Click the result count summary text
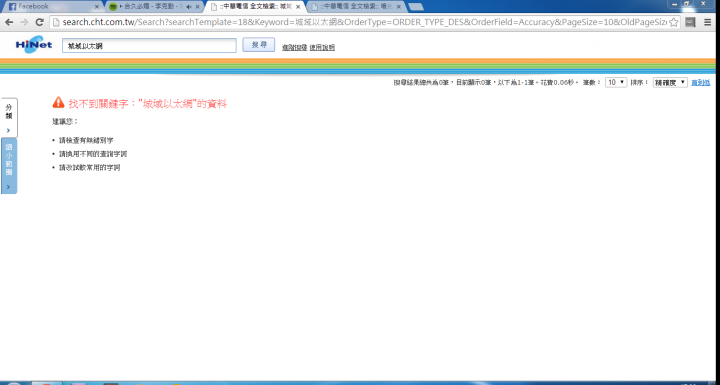Viewport: 720px width, 385px height. pos(485,83)
